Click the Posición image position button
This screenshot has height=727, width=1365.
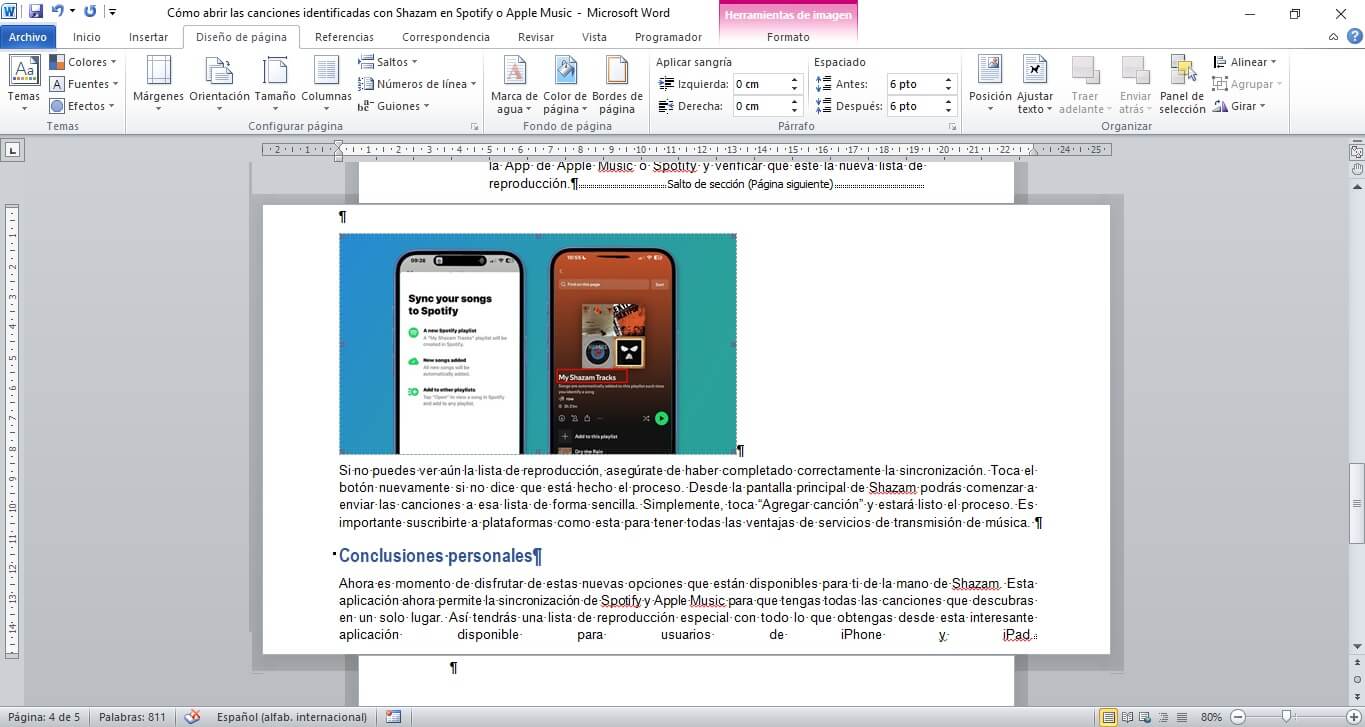click(x=990, y=84)
